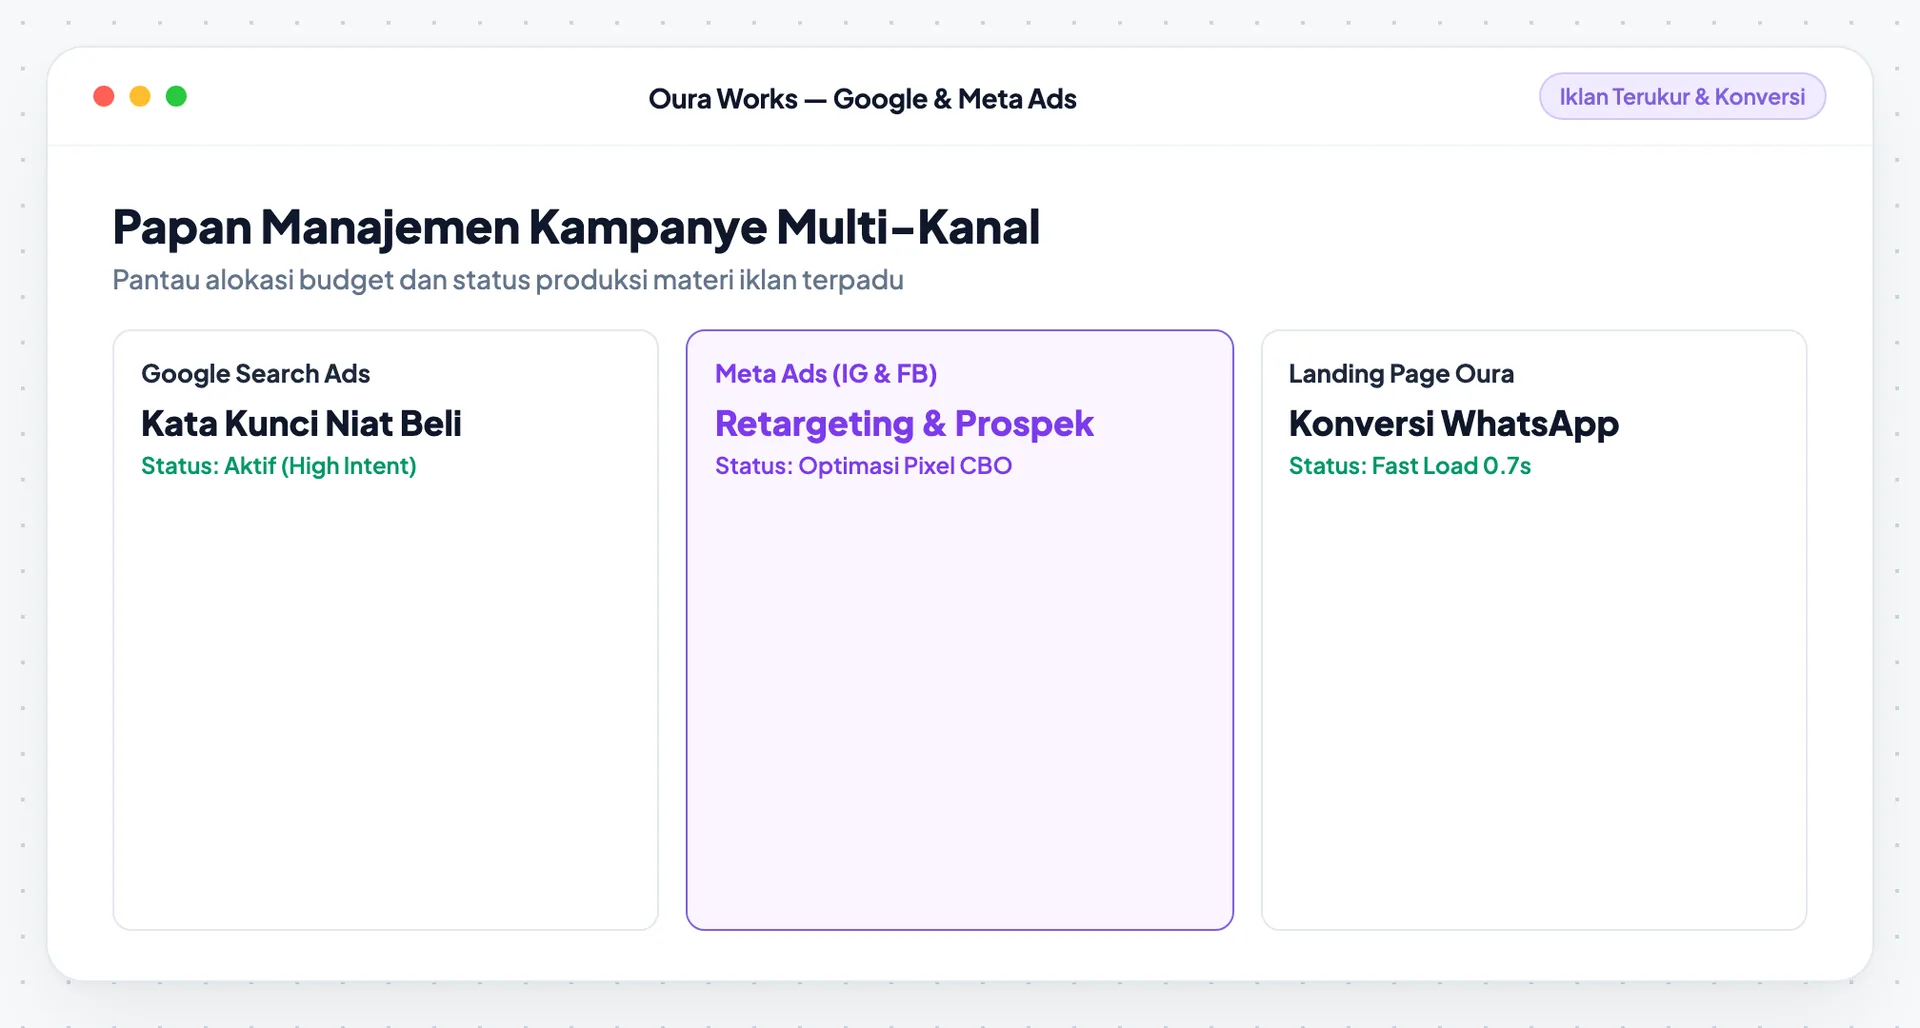This screenshot has height=1028, width=1920.
Task: Click the yellow minimize window dot
Action: click(x=140, y=96)
